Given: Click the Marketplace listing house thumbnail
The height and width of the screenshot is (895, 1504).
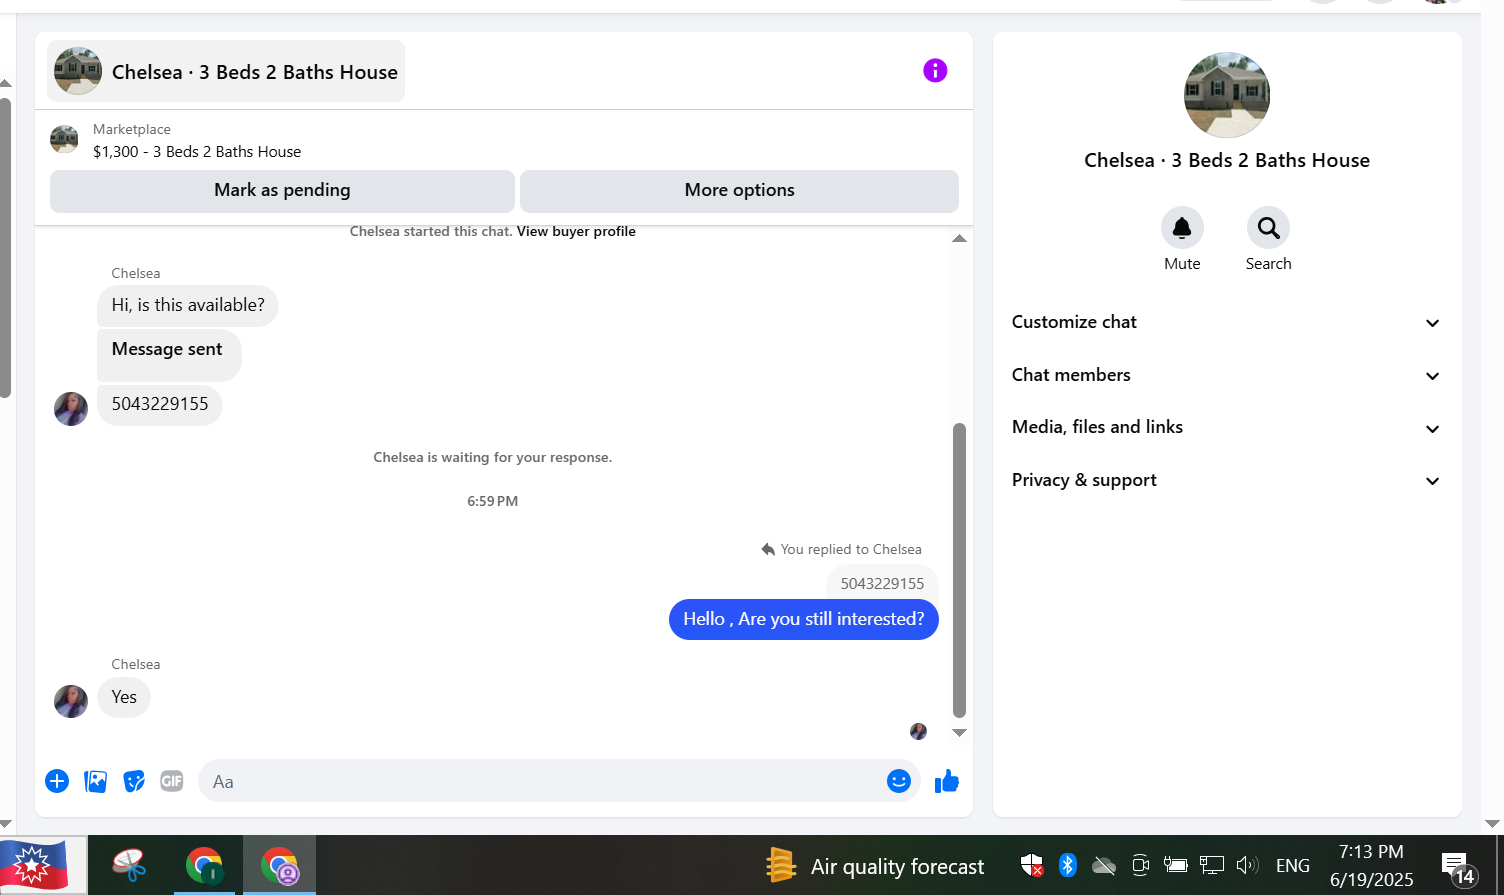Looking at the screenshot, I should coord(64,139).
